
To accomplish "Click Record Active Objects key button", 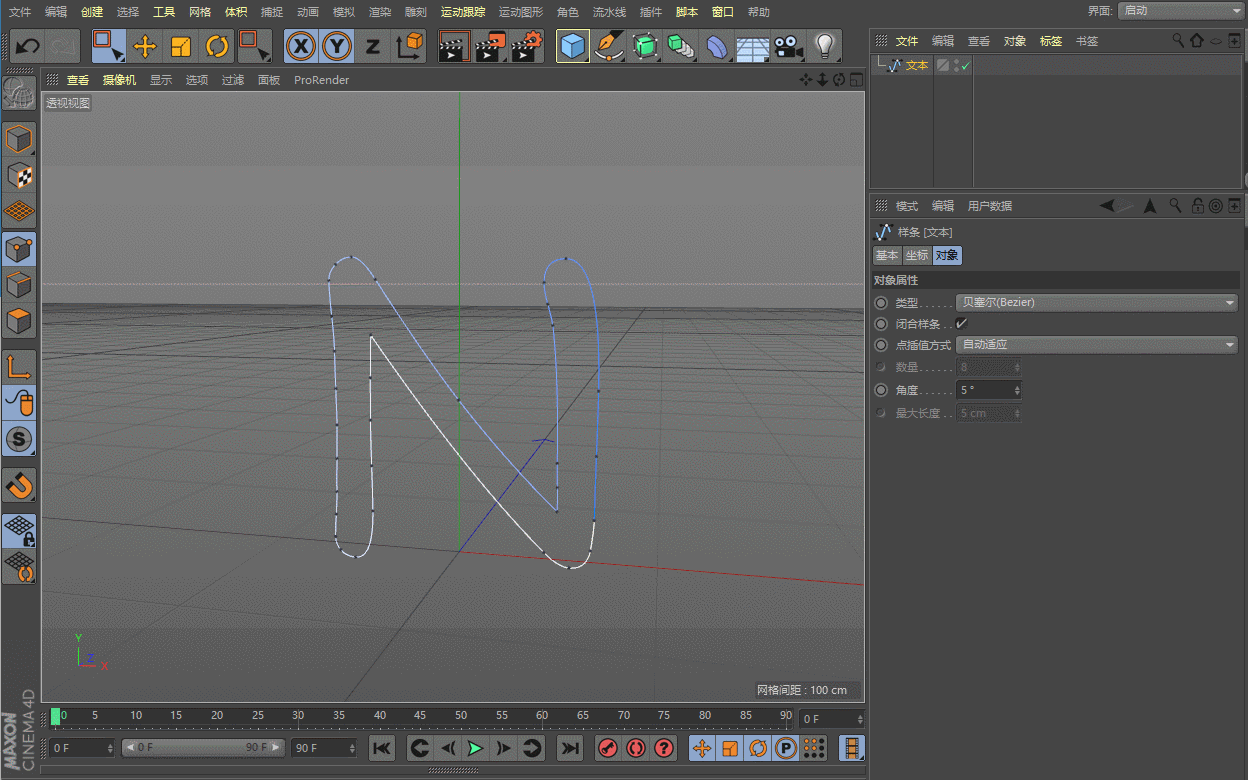I will pos(607,748).
